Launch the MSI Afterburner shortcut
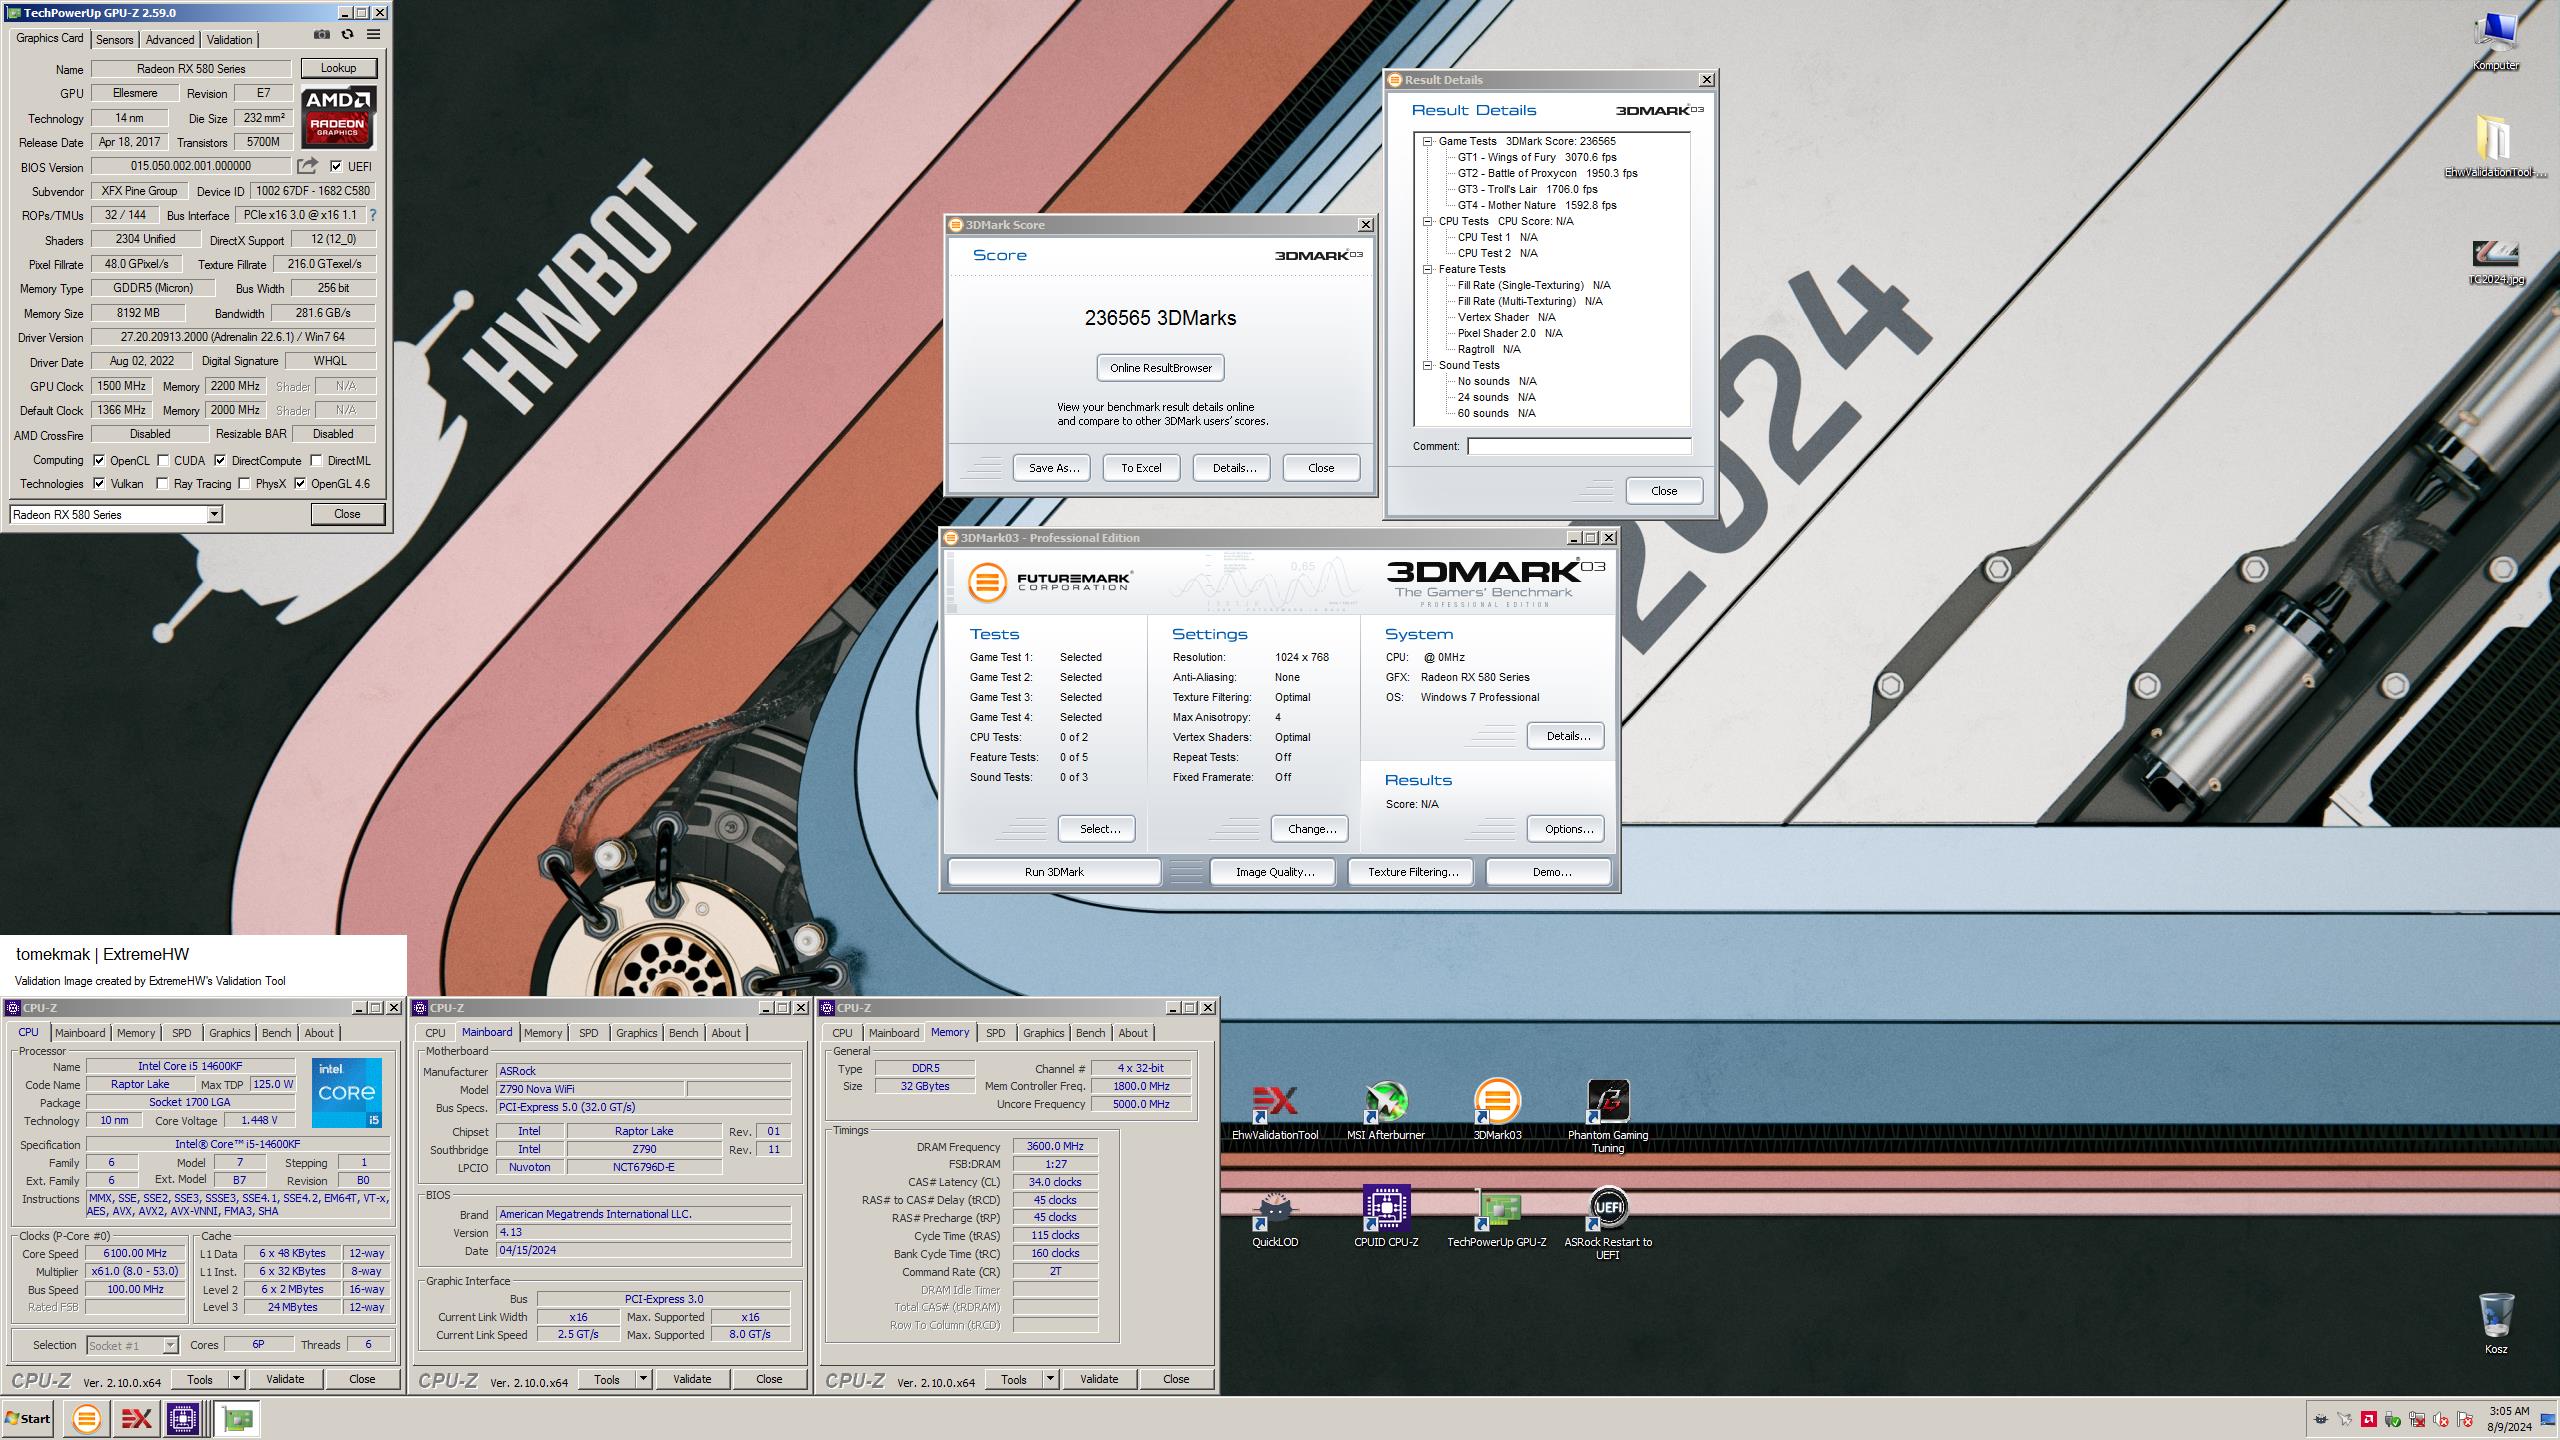The height and width of the screenshot is (1440, 2560). [x=1386, y=1110]
